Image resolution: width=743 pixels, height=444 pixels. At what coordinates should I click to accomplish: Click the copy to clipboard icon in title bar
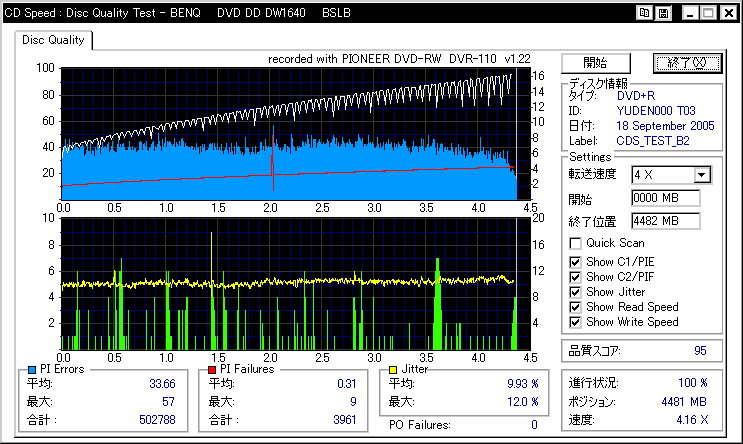coord(645,13)
